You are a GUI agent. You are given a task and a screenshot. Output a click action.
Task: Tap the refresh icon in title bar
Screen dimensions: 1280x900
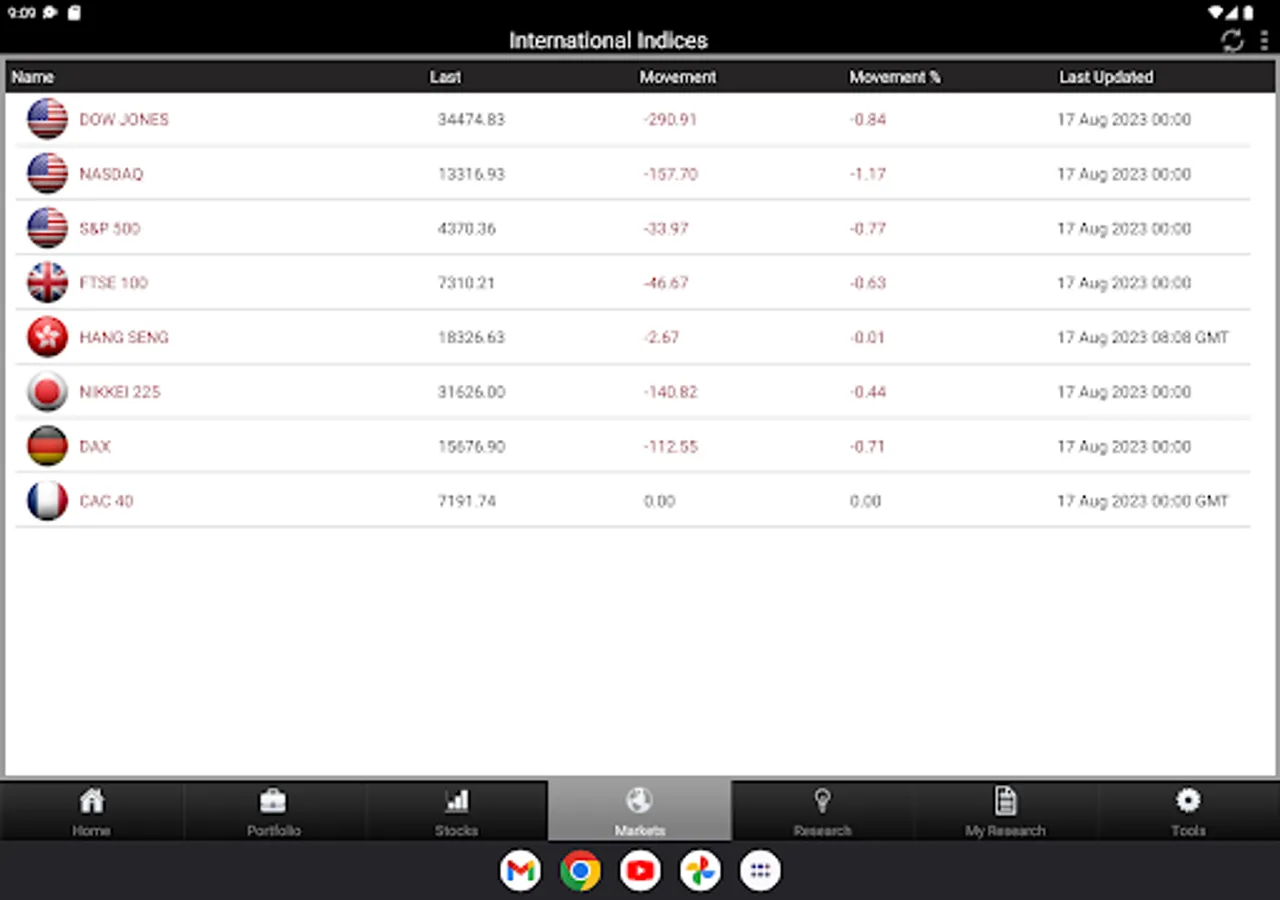[x=1232, y=41]
